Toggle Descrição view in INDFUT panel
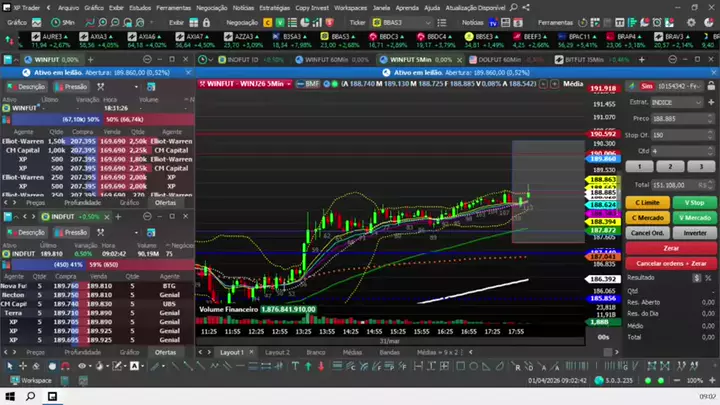This screenshot has width=720, height=405. 26,232
